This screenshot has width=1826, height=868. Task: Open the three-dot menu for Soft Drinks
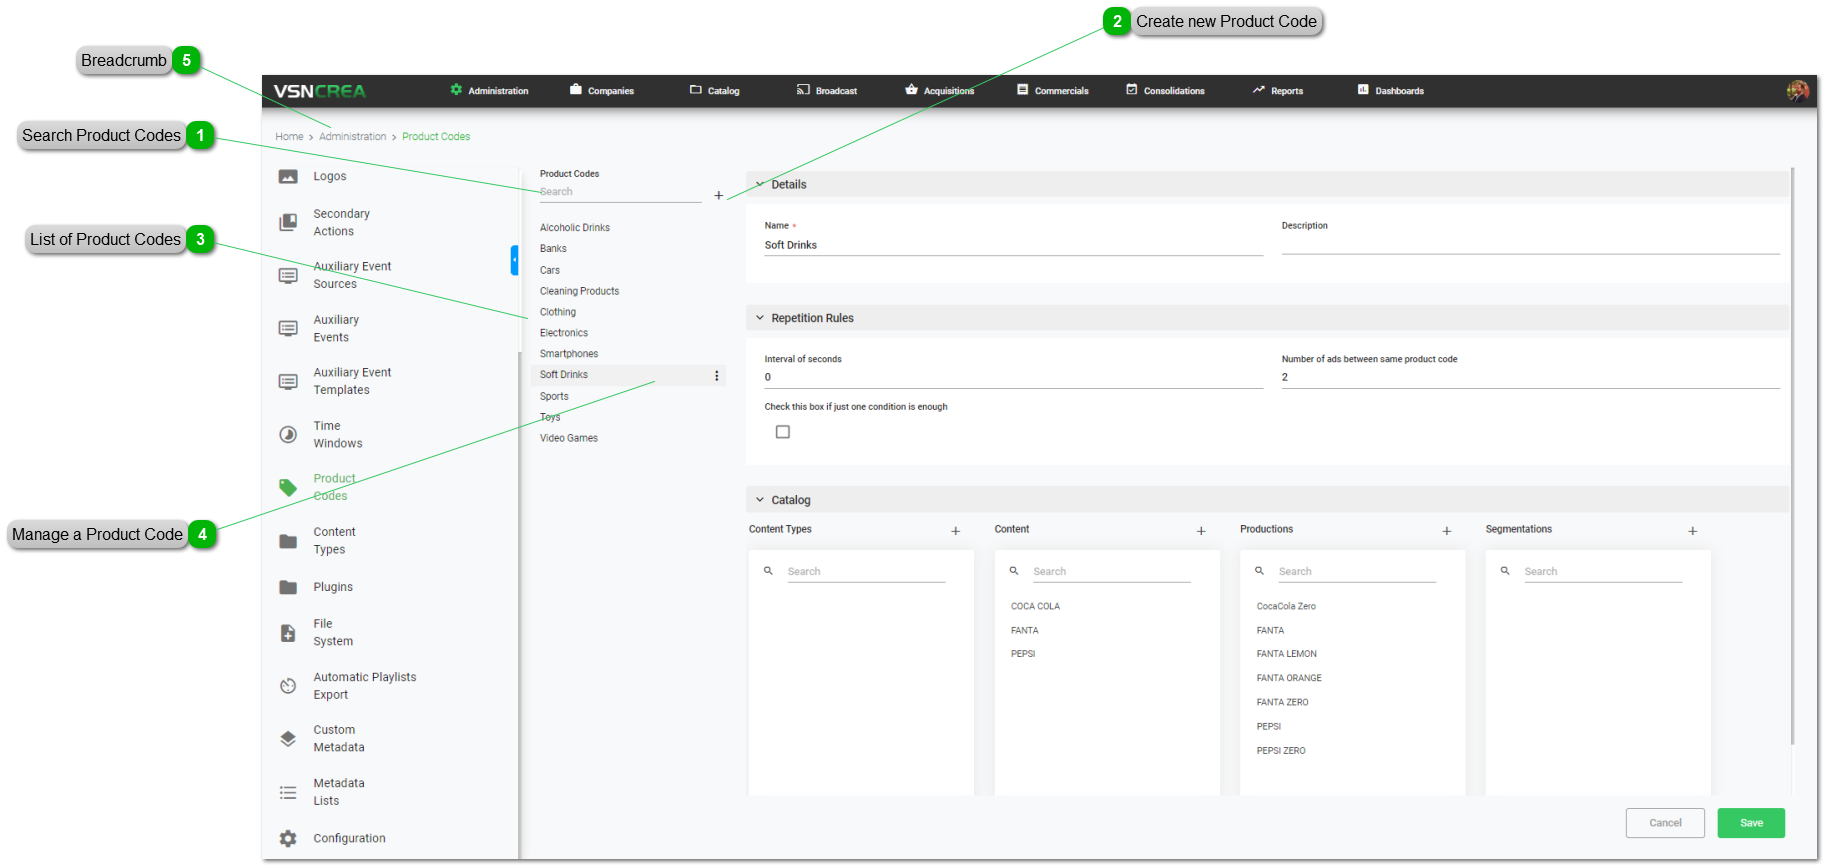click(x=716, y=376)
